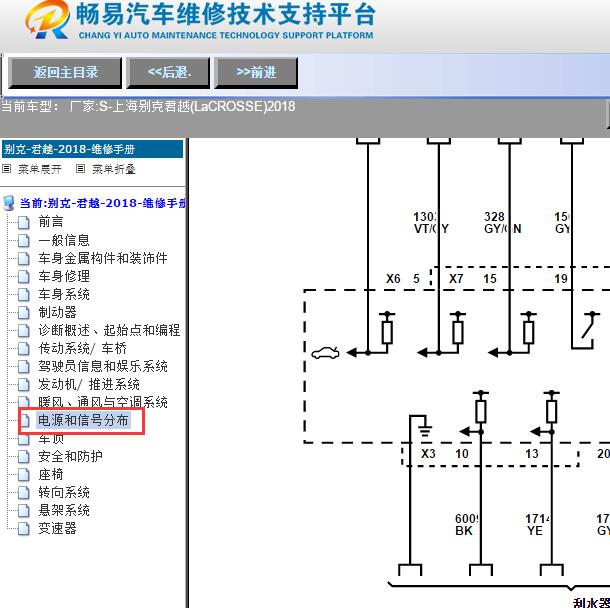Click the ground symbol in the diagram
Screen dimensions: 610x608
tap(425, 430)
